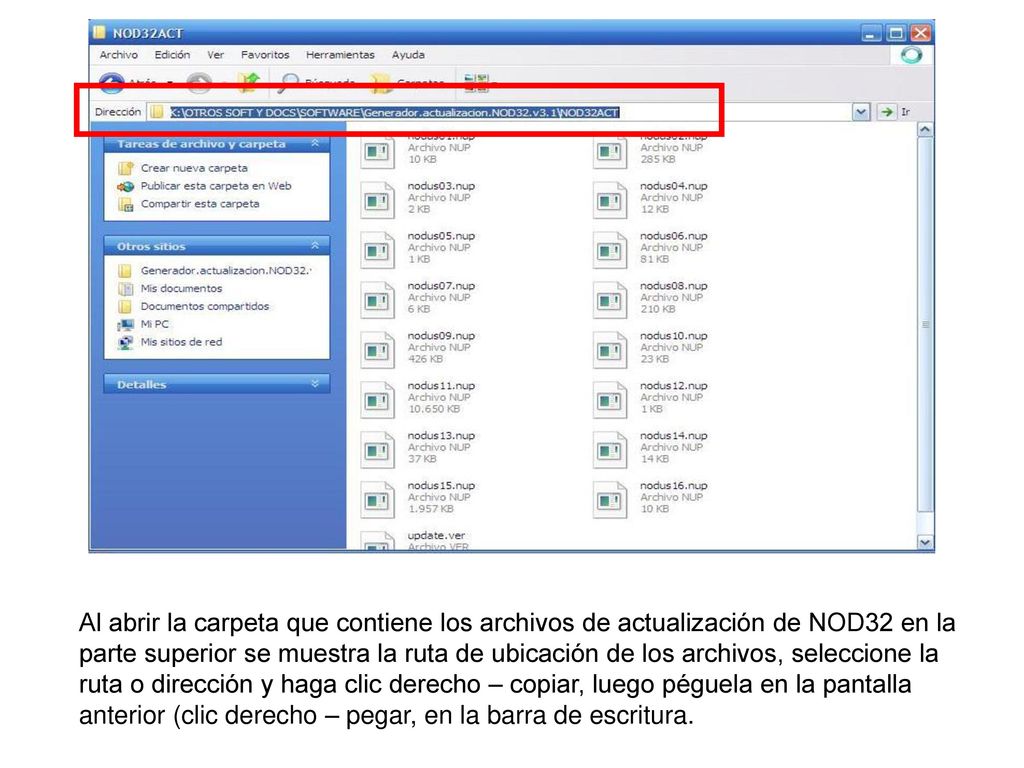Select the nodus06.nup file icon
1024x768 pixels.
(610, 250)
